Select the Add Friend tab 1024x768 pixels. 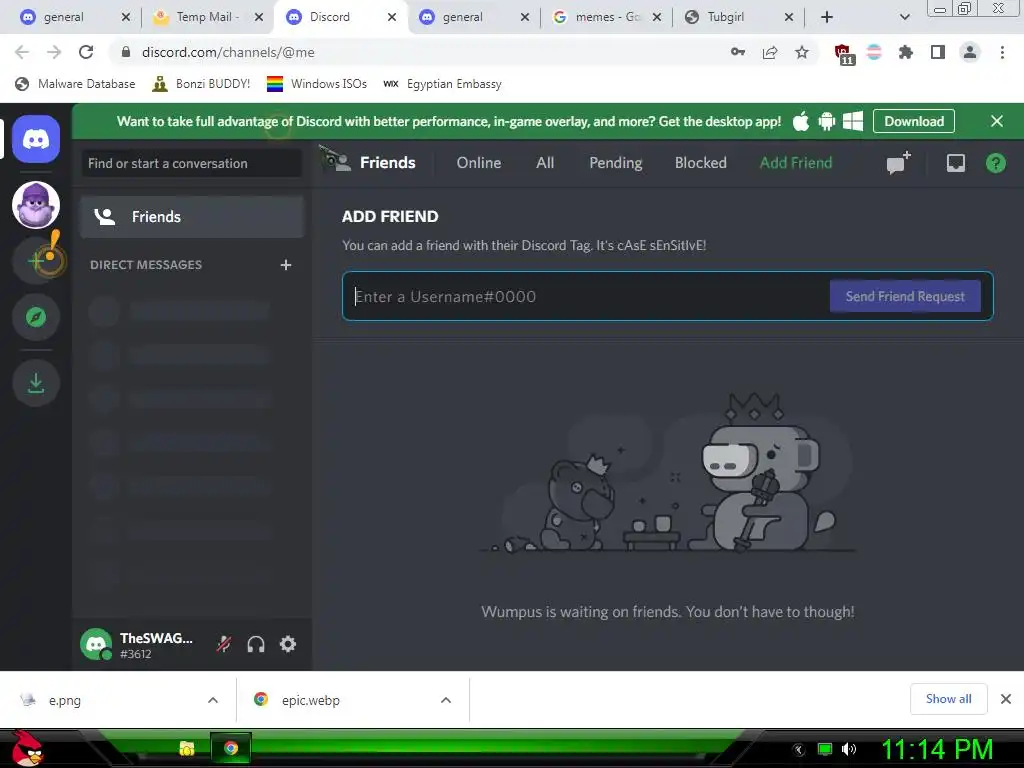(796, 163)
